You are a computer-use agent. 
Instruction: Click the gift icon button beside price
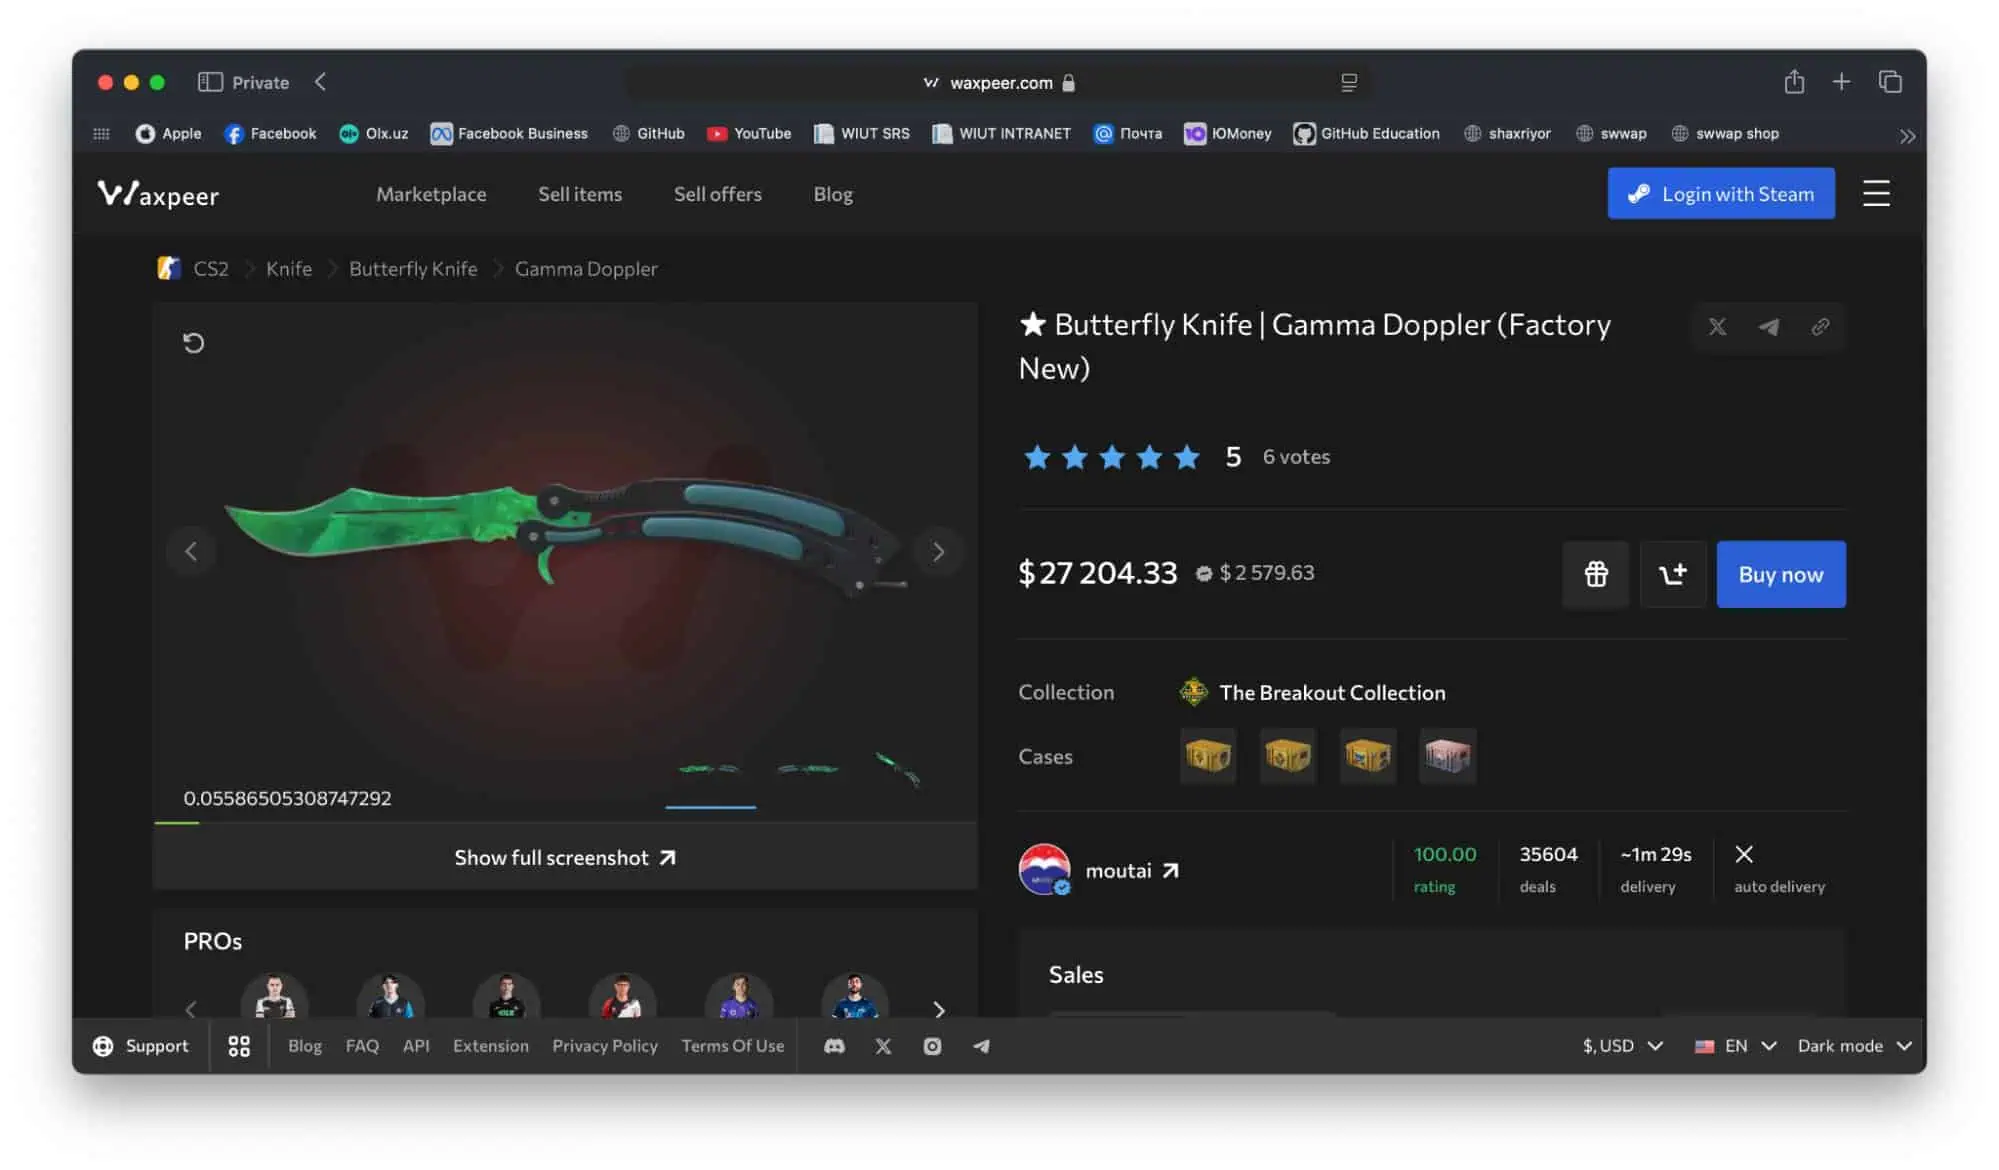[1595, 574]
